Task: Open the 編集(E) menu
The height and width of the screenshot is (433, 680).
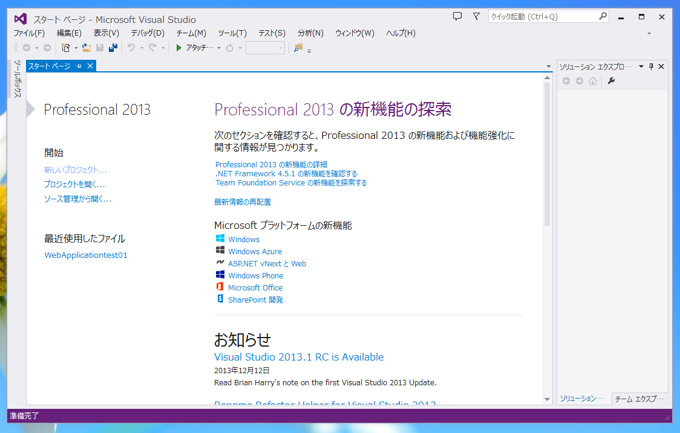Action: pyautogui.click(x=69, y=33)
